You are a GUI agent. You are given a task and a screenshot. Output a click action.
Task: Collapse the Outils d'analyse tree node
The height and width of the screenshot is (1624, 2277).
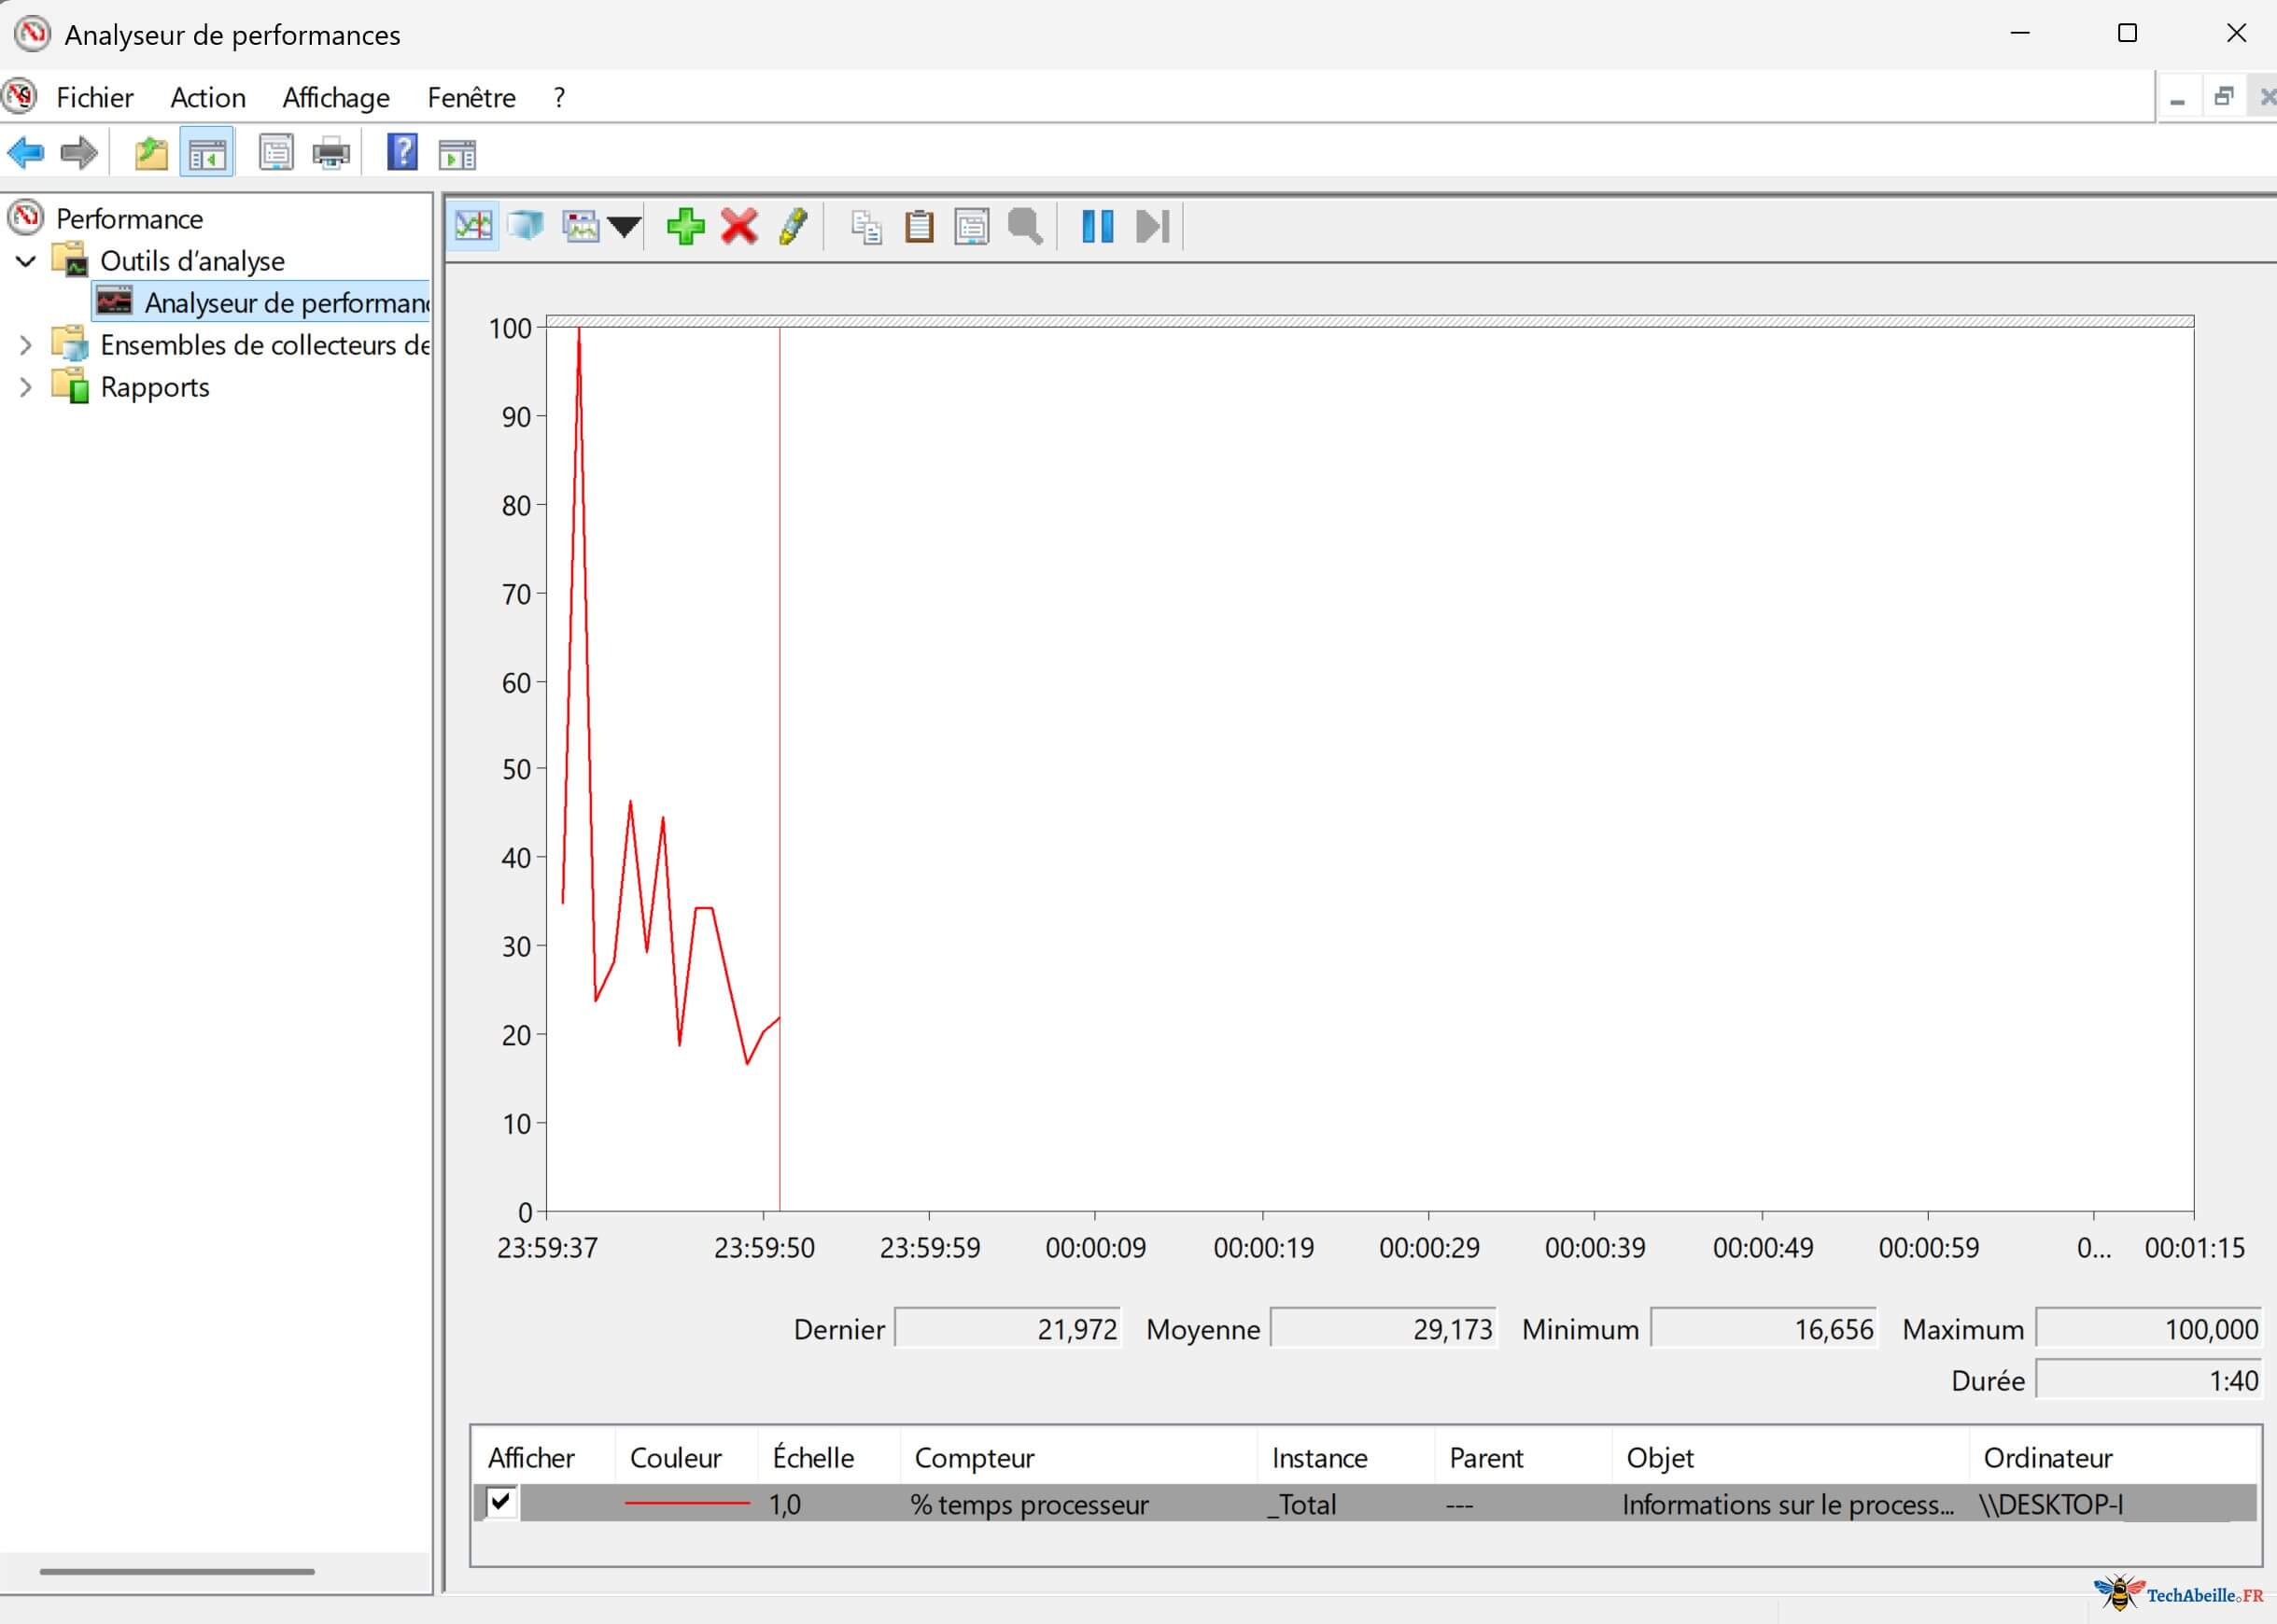(27, 262)
